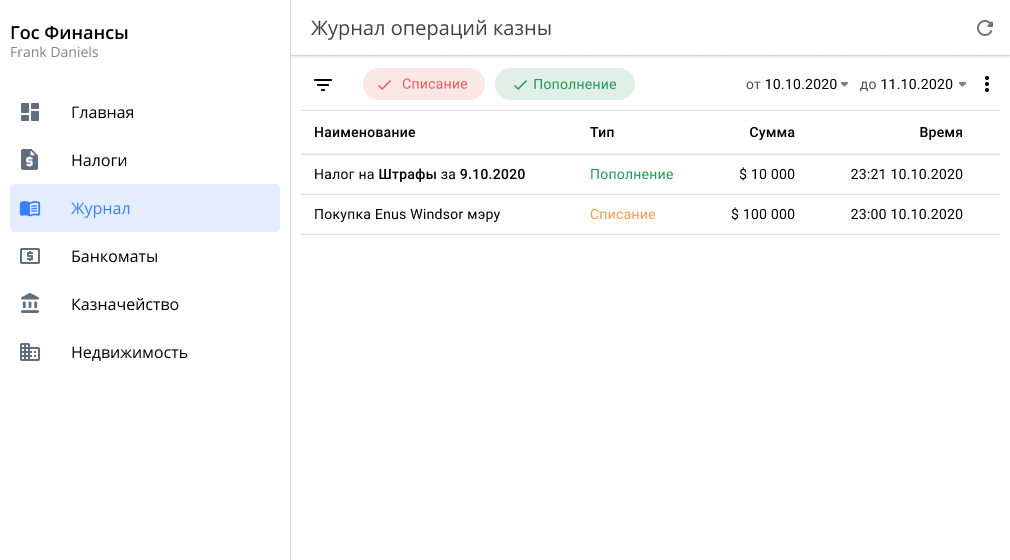1010x560 pixels.
Task: Sort by the Сумма column header
Action: point(771,132)
